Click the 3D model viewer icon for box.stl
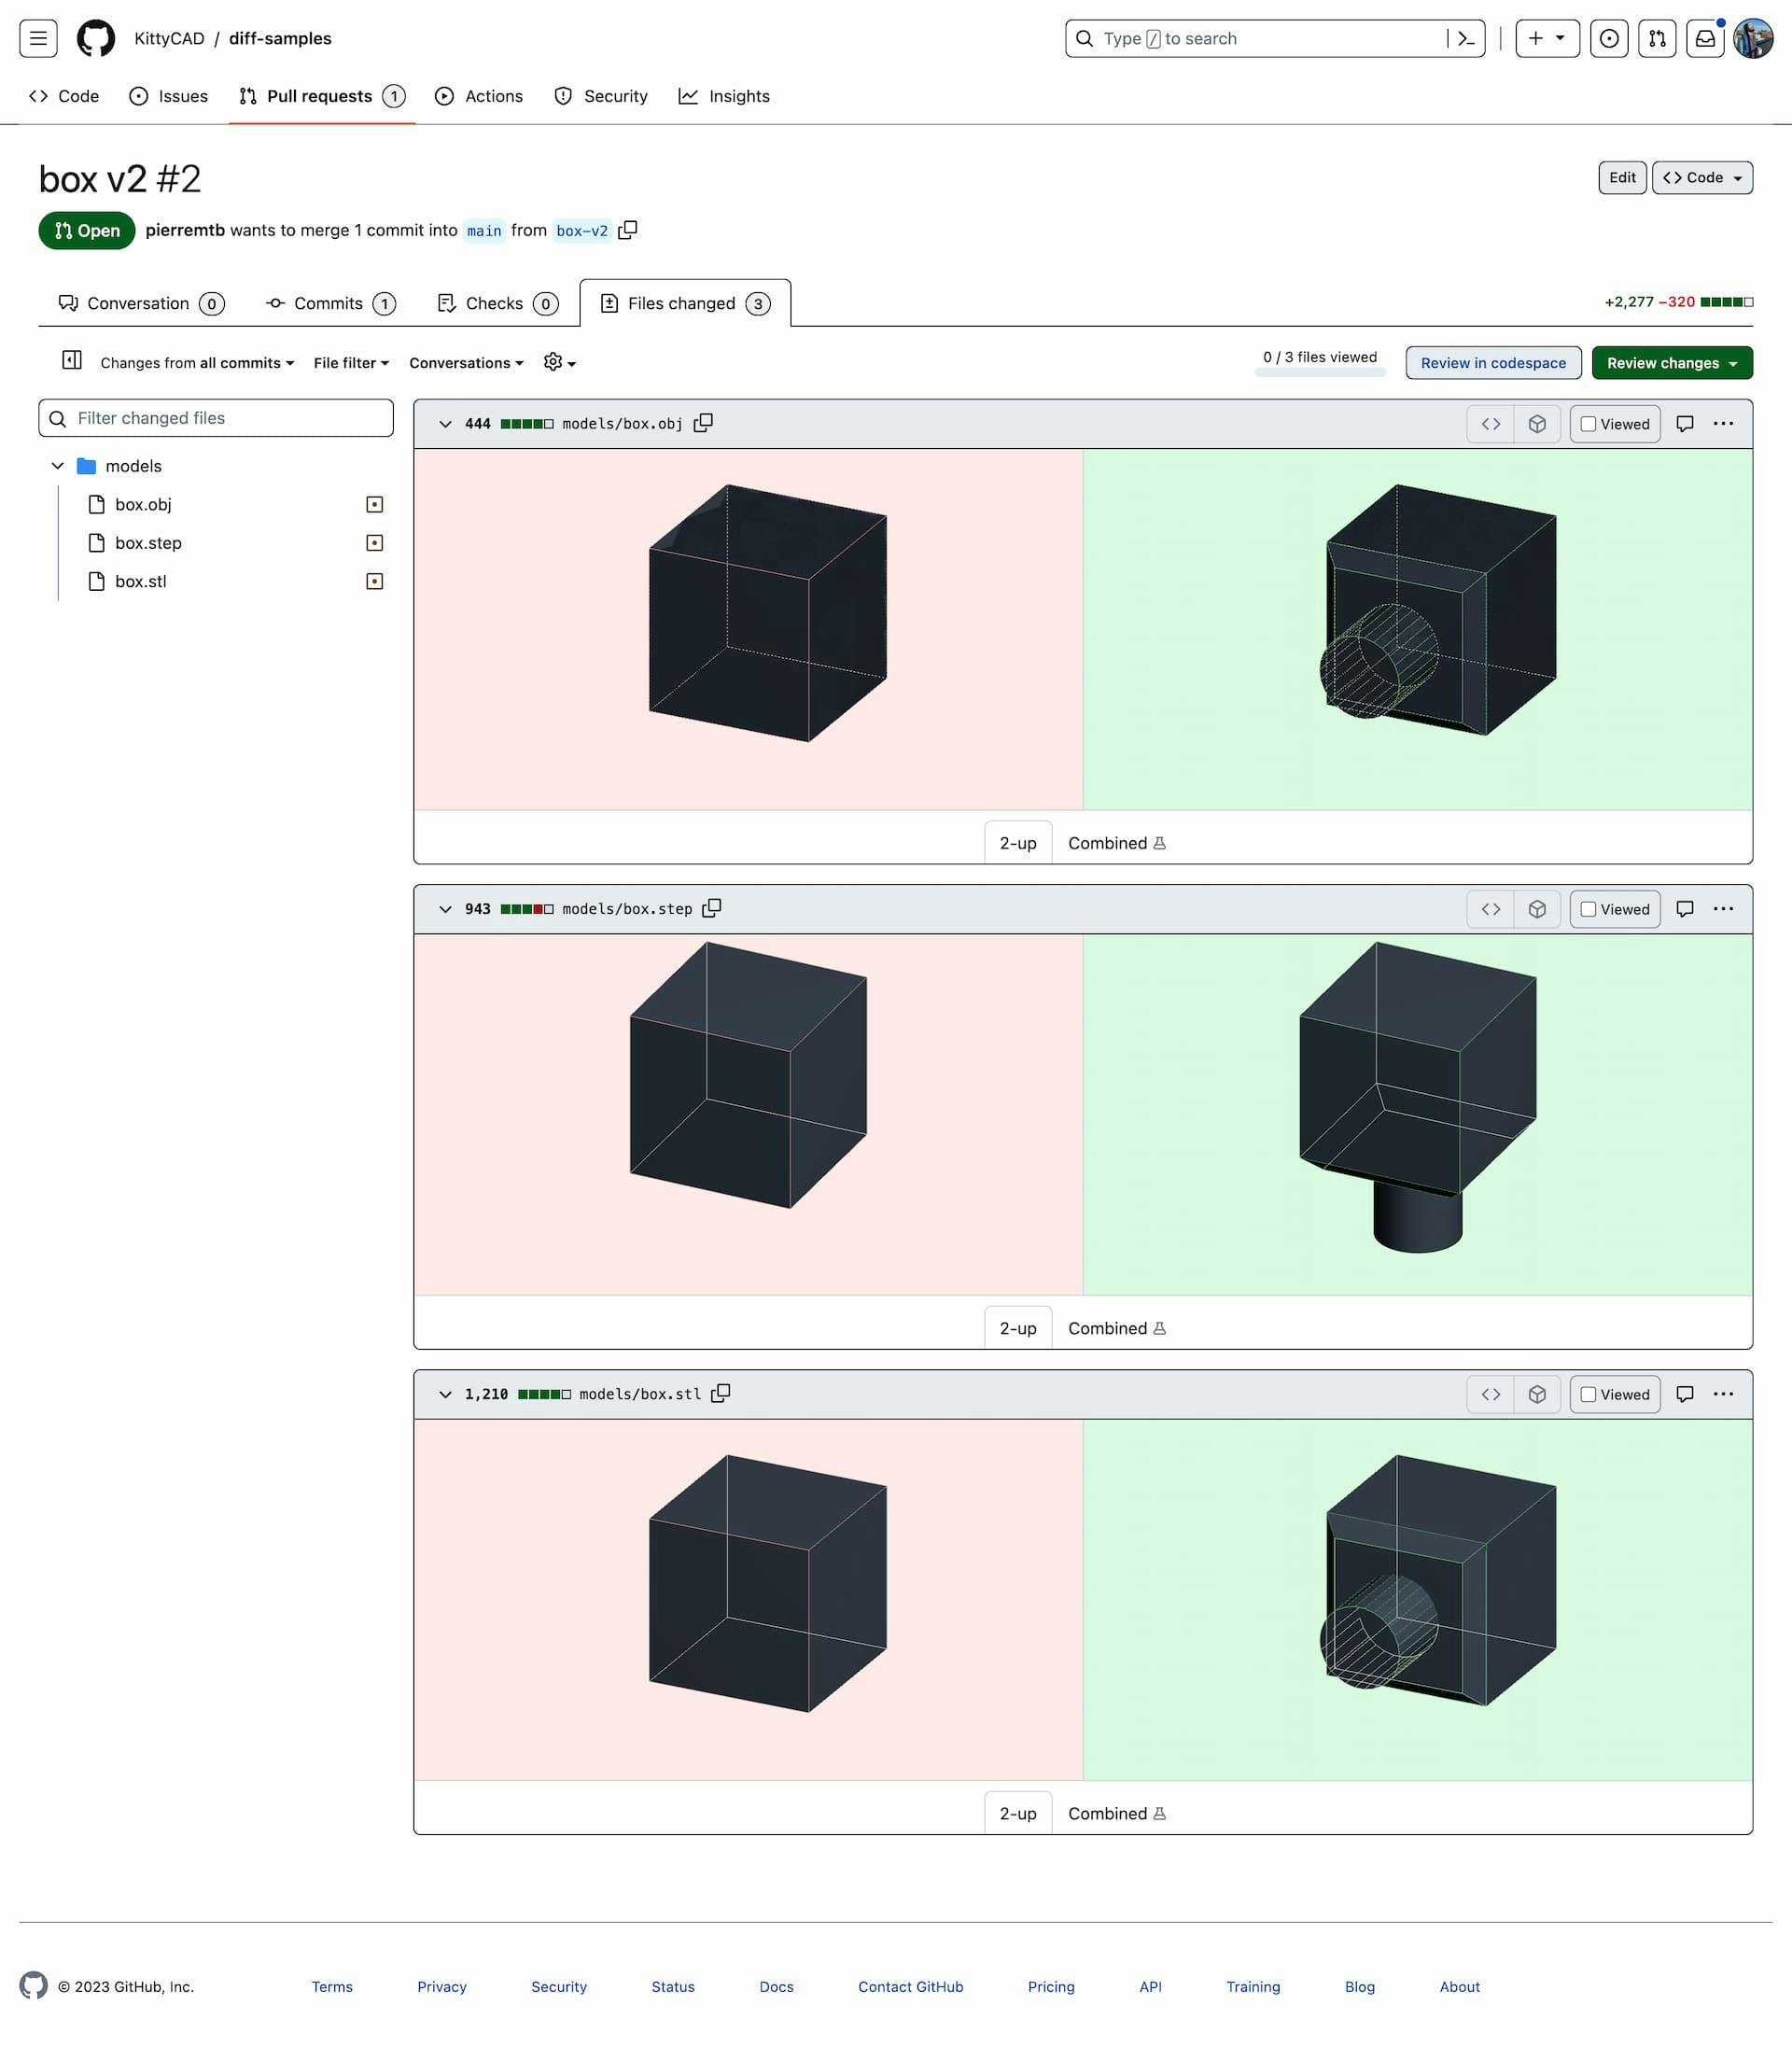Image resolution: width=1792 pixels, height=2061 pixels. (x=1534, y=1394)
